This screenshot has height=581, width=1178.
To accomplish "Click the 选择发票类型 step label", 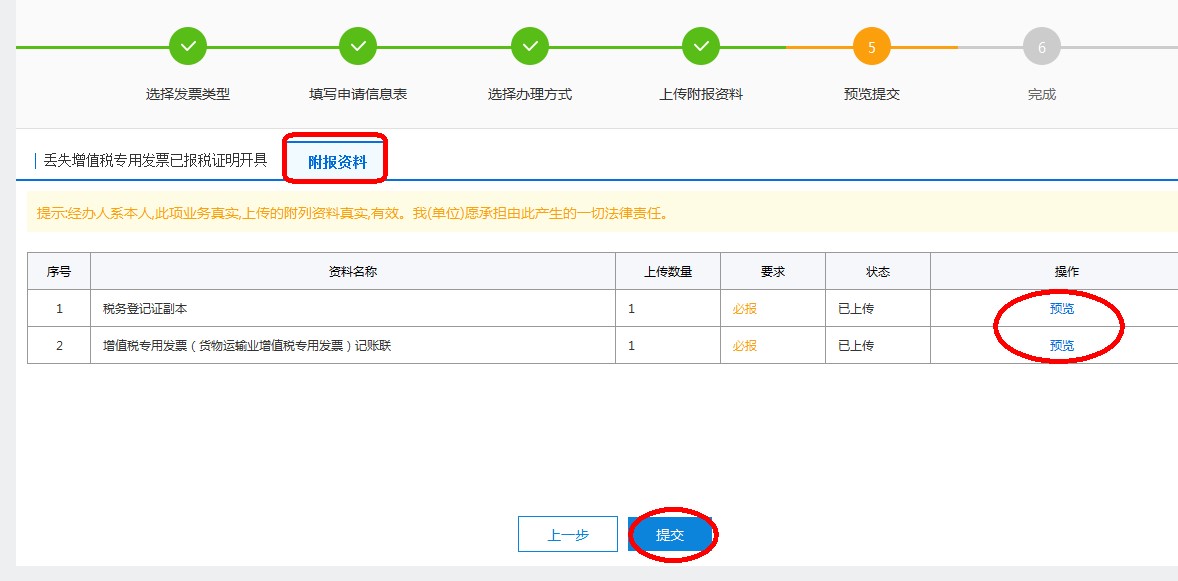I will click(188, 94).
